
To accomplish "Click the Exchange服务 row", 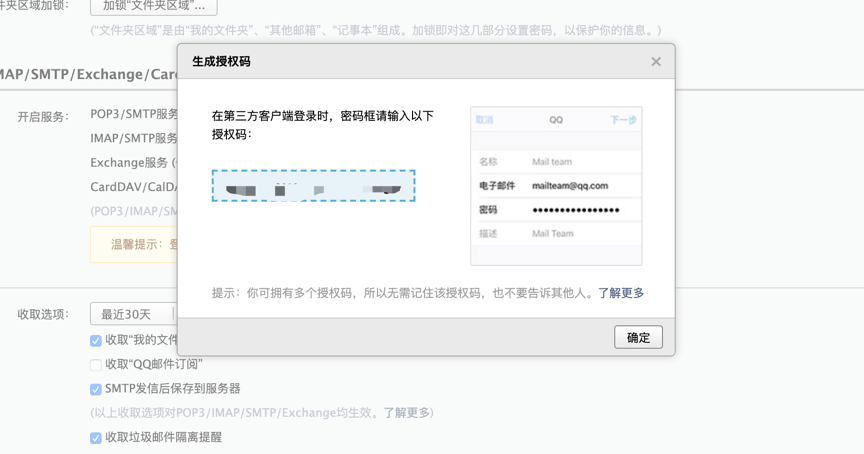I will (133, 163).
